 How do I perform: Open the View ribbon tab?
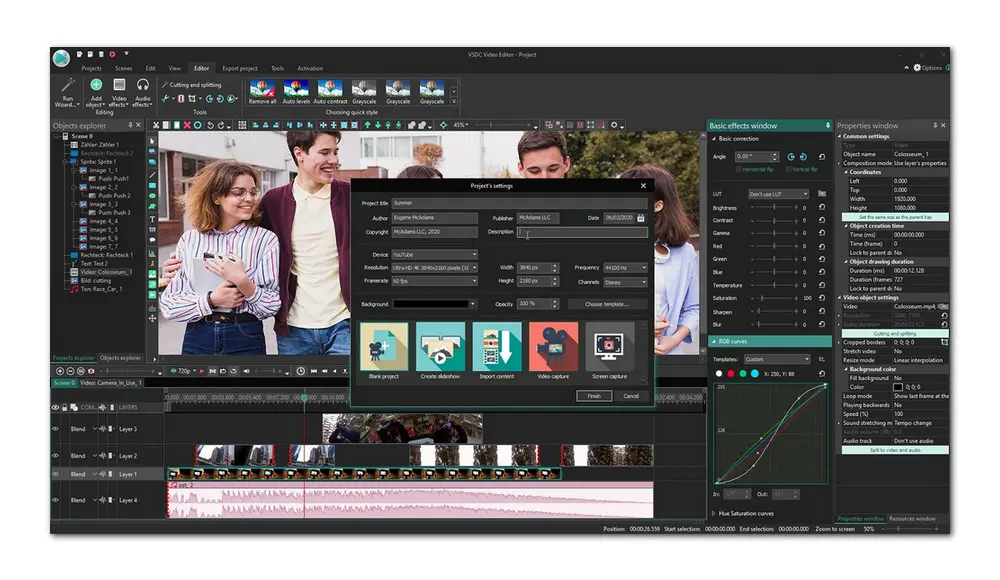(x=174, y=68)
